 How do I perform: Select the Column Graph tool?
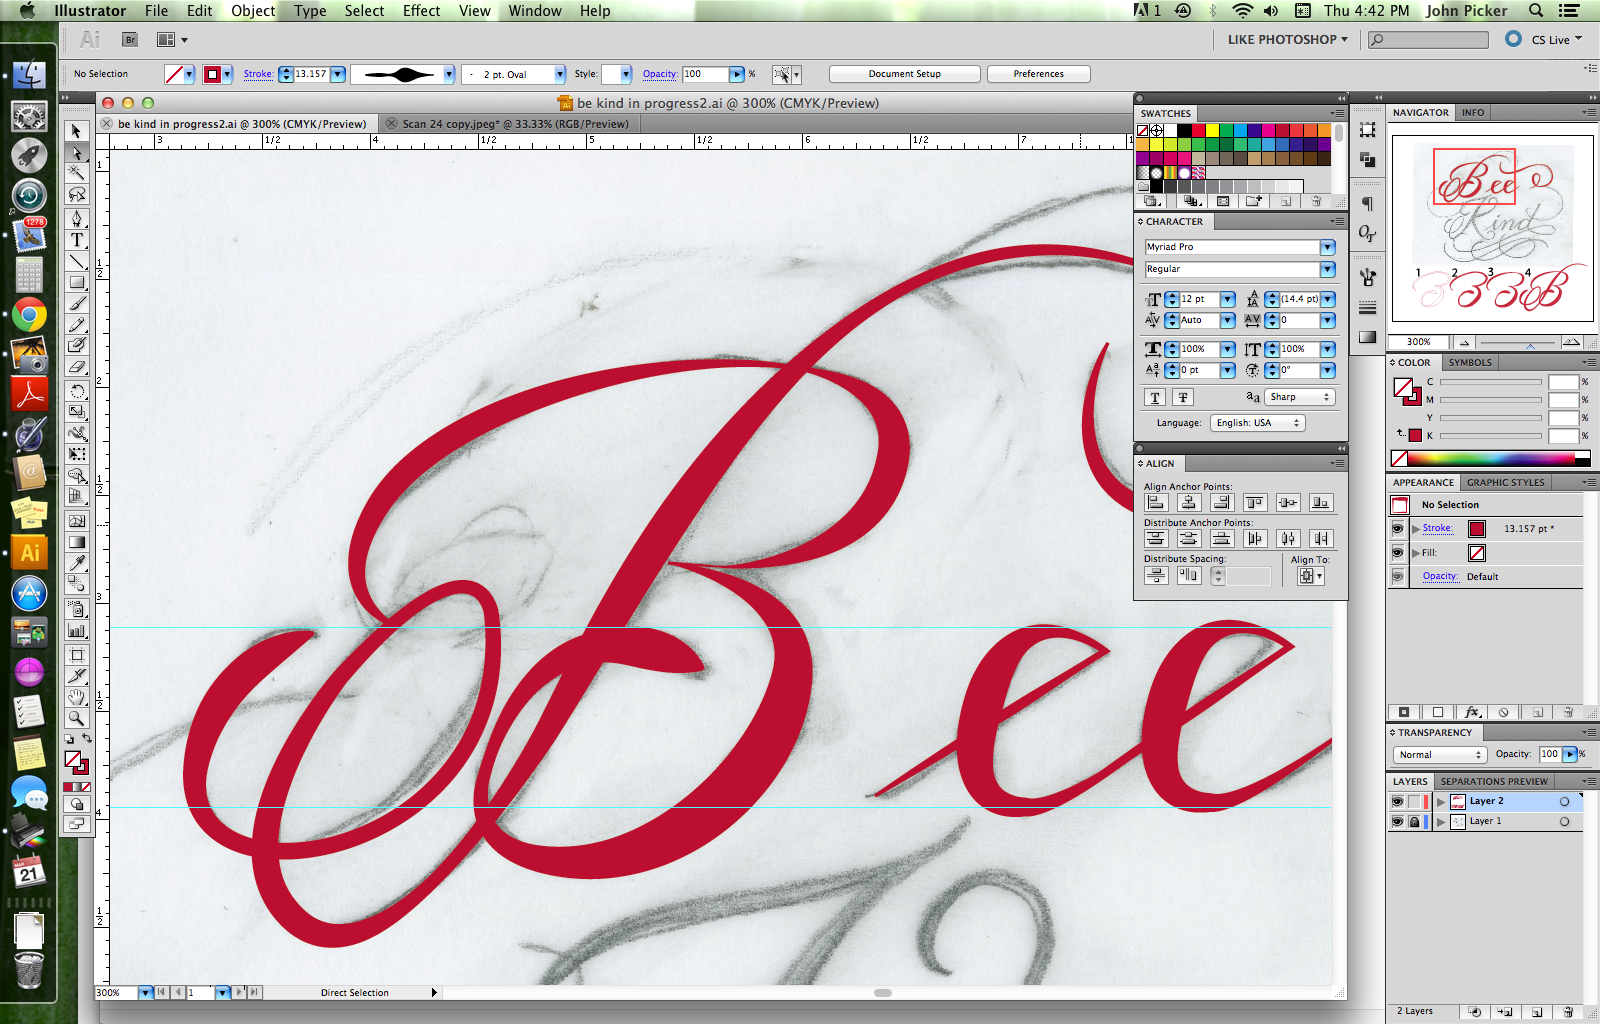coord(77,630)
